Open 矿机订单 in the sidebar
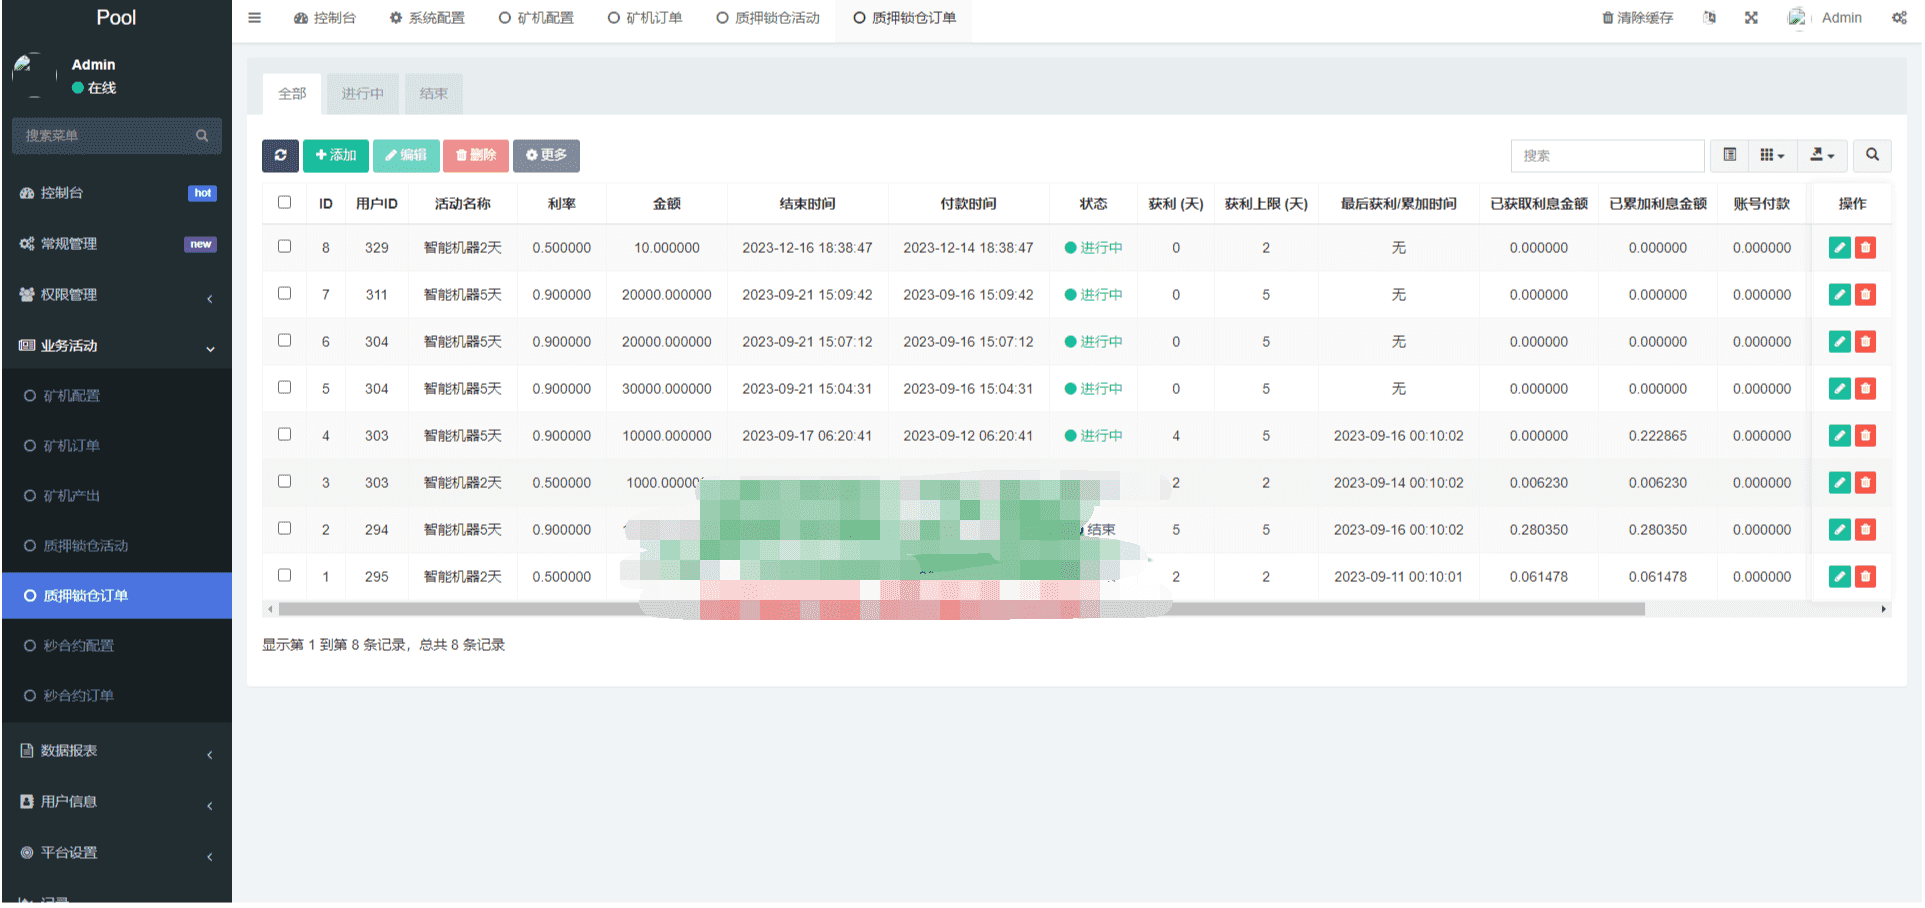The height and width of the screenshot is (908, 1925). (x=72, y=446)
